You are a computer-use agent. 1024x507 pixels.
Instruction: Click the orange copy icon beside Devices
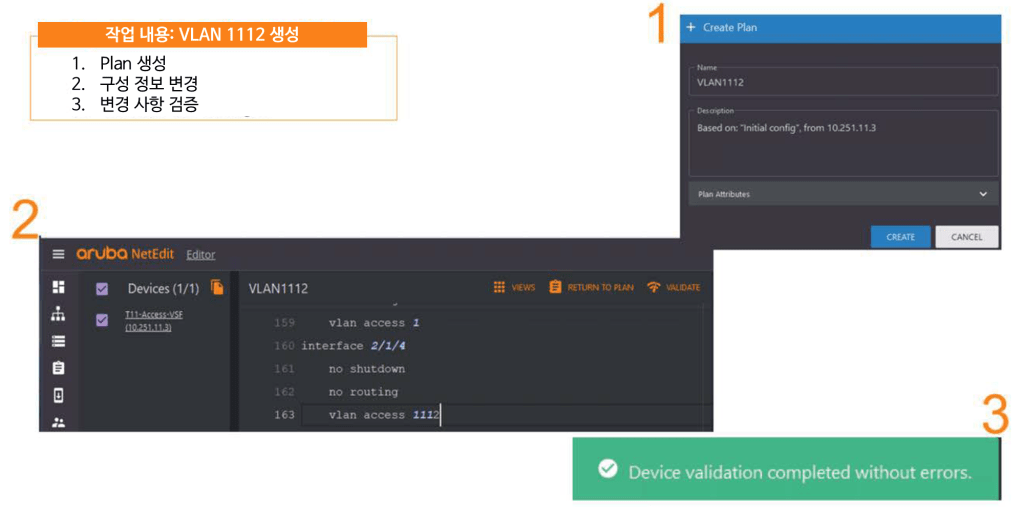[217, 288]
